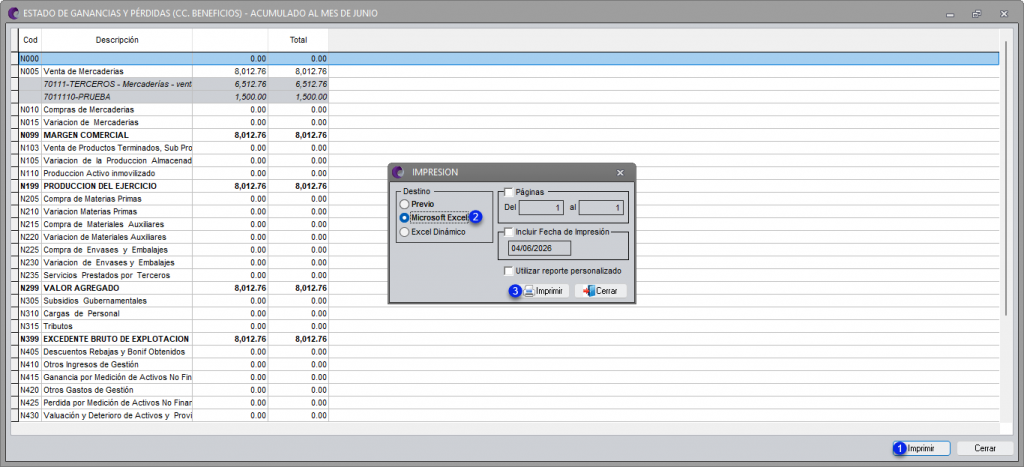Click the 7011110-PRUEBA sub-row
Image resolution: width=1024 pixels, height=467 pixels.
(174, 97)
